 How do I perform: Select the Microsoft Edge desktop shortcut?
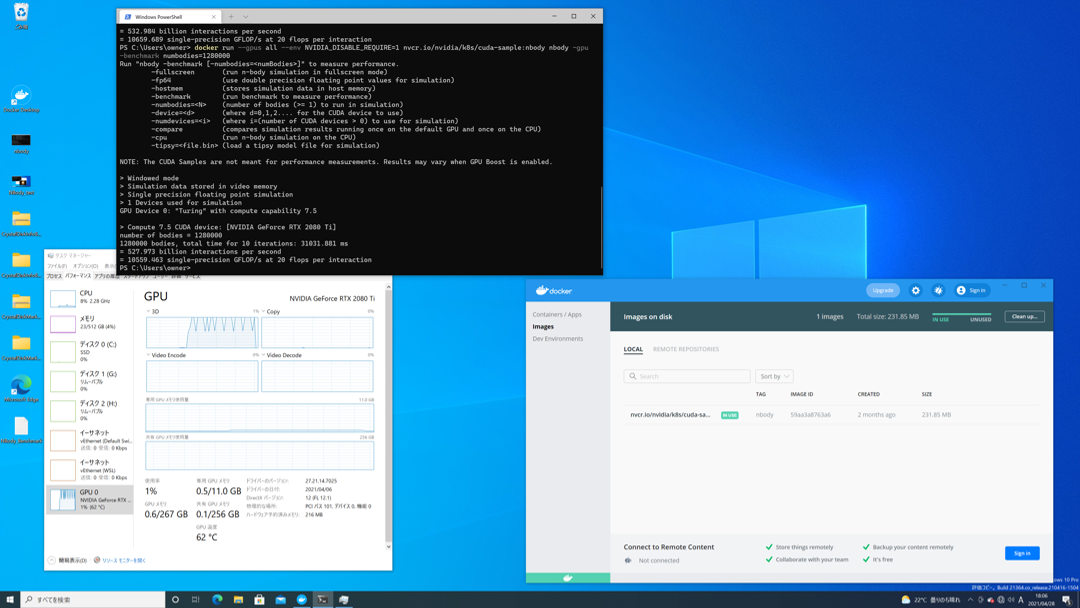(21, 388)
